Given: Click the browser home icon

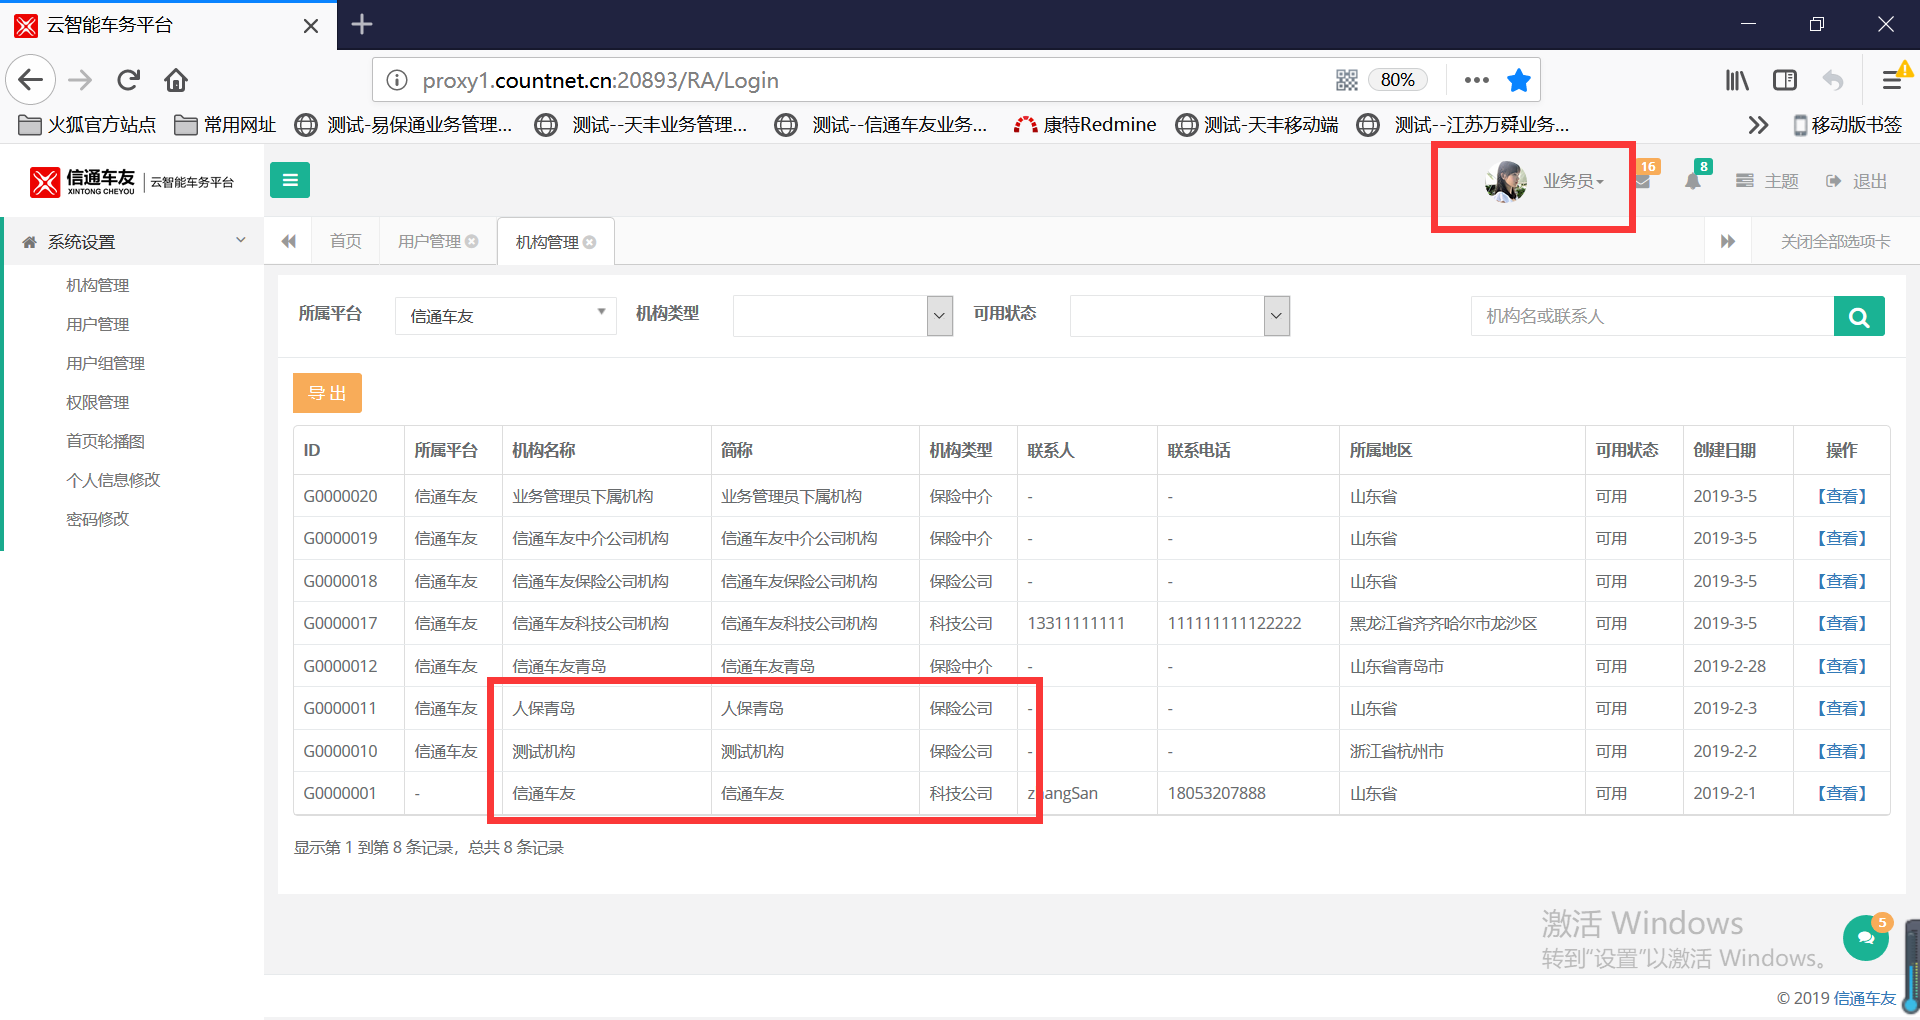Looking at the screenshot, I should (x=176, y=80).
